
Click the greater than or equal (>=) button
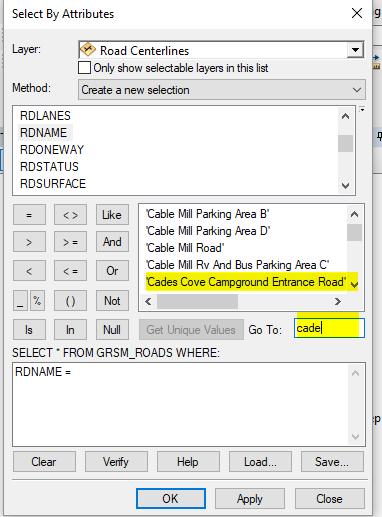pos(70,242)
